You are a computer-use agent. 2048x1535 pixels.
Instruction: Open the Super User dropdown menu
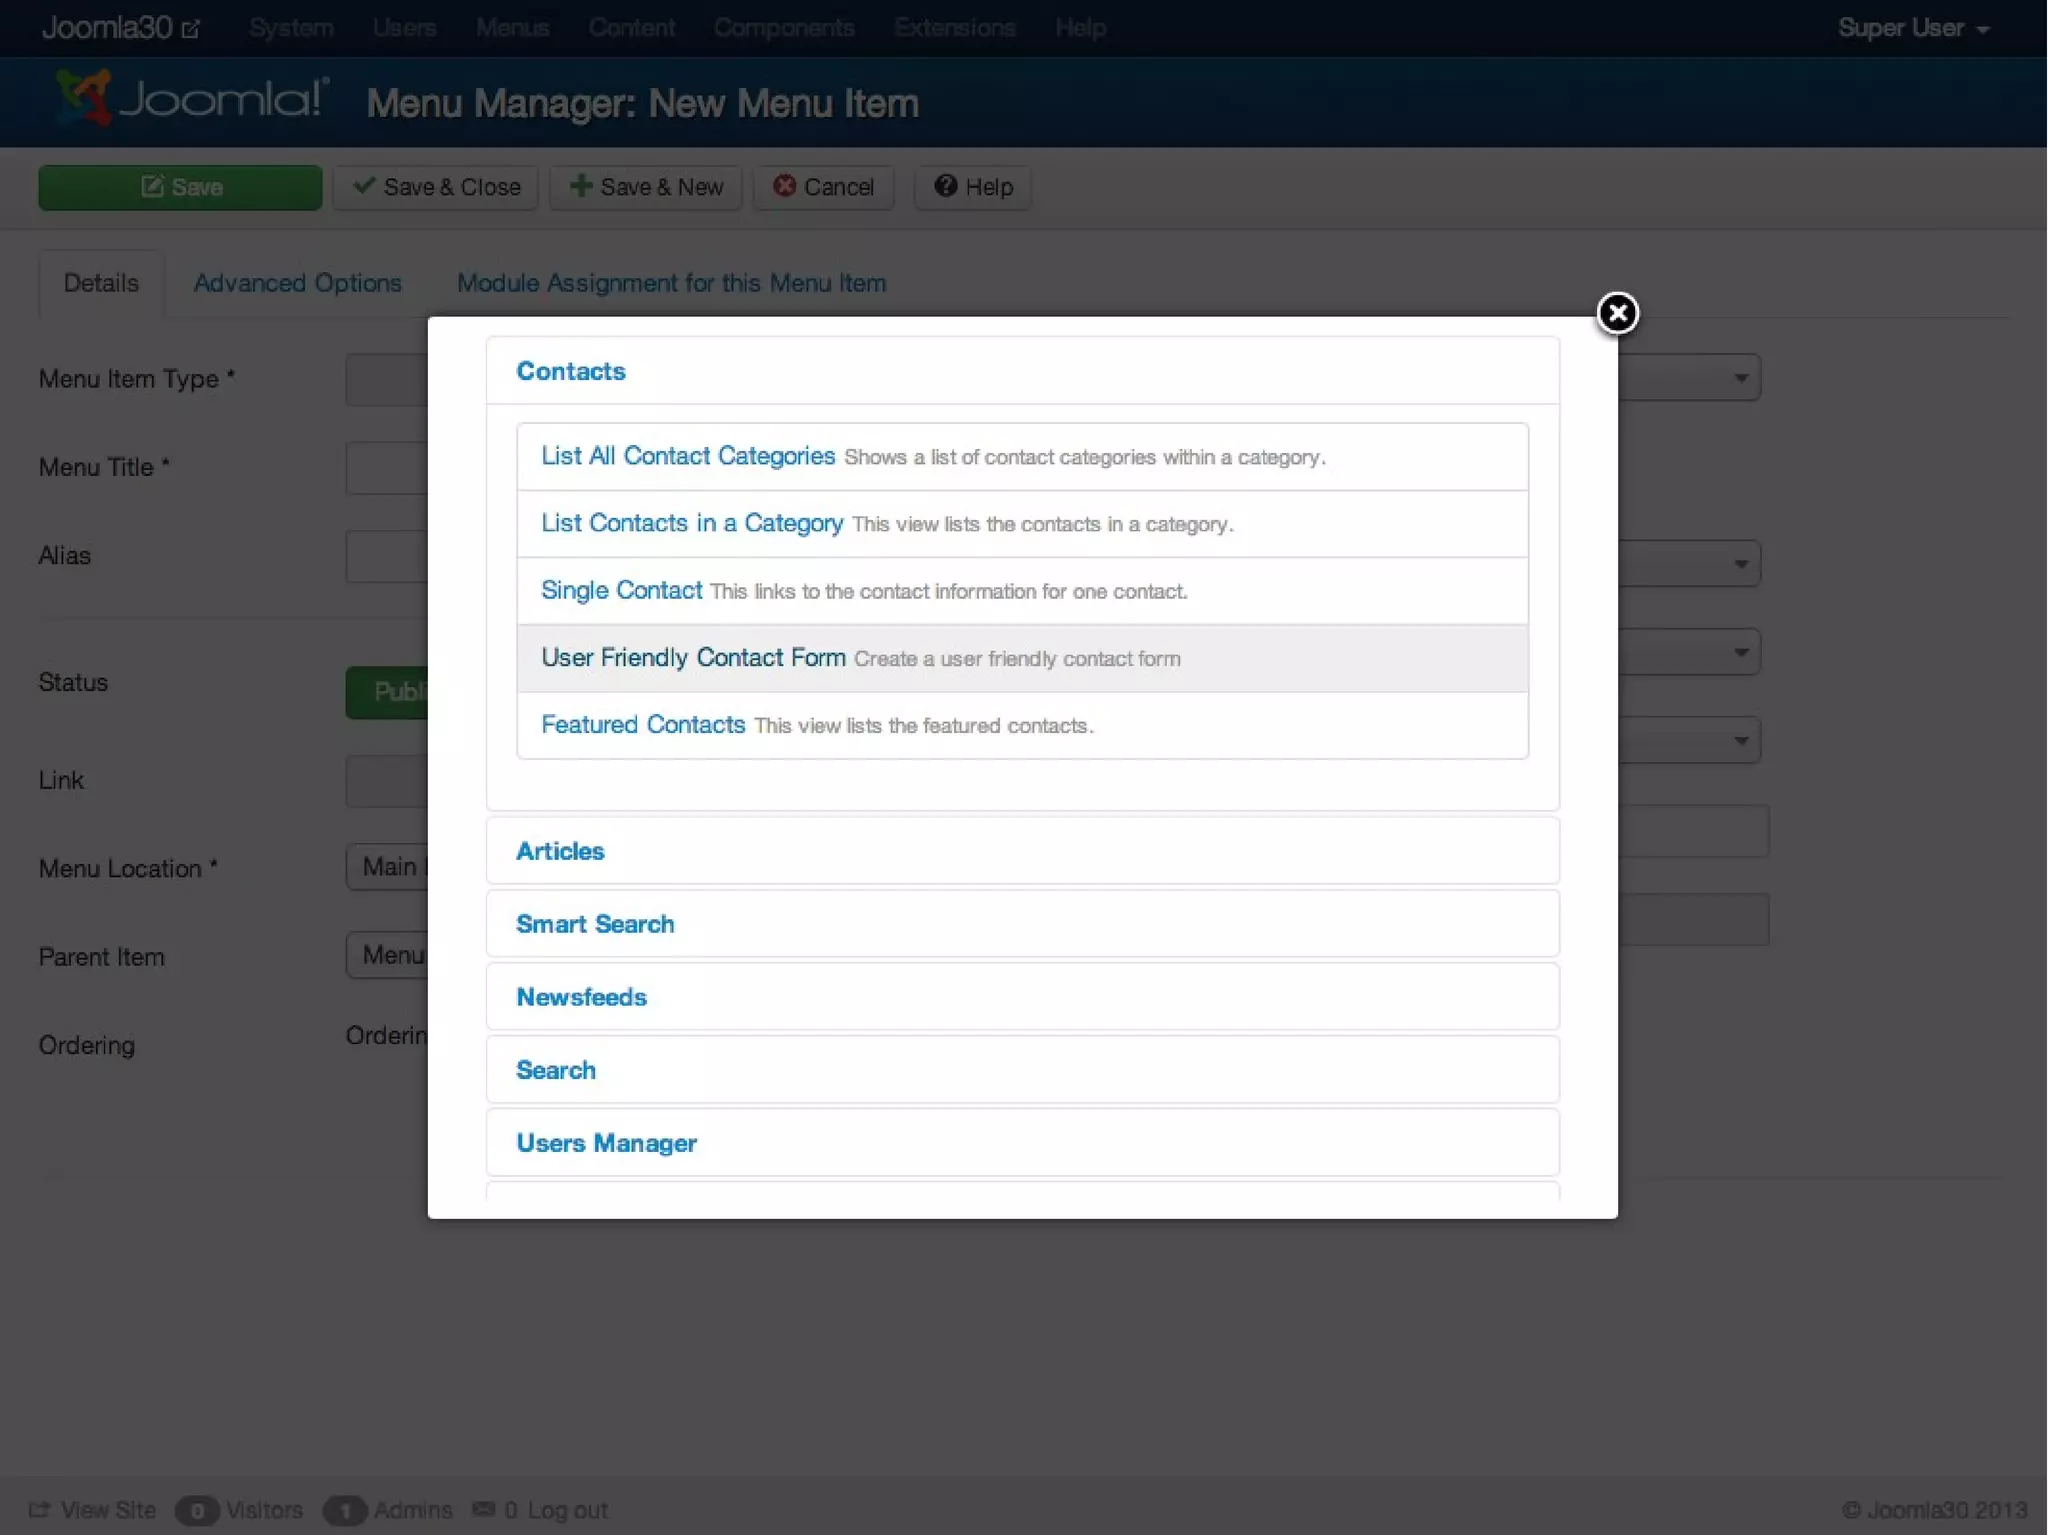(x=1912, y=28)
